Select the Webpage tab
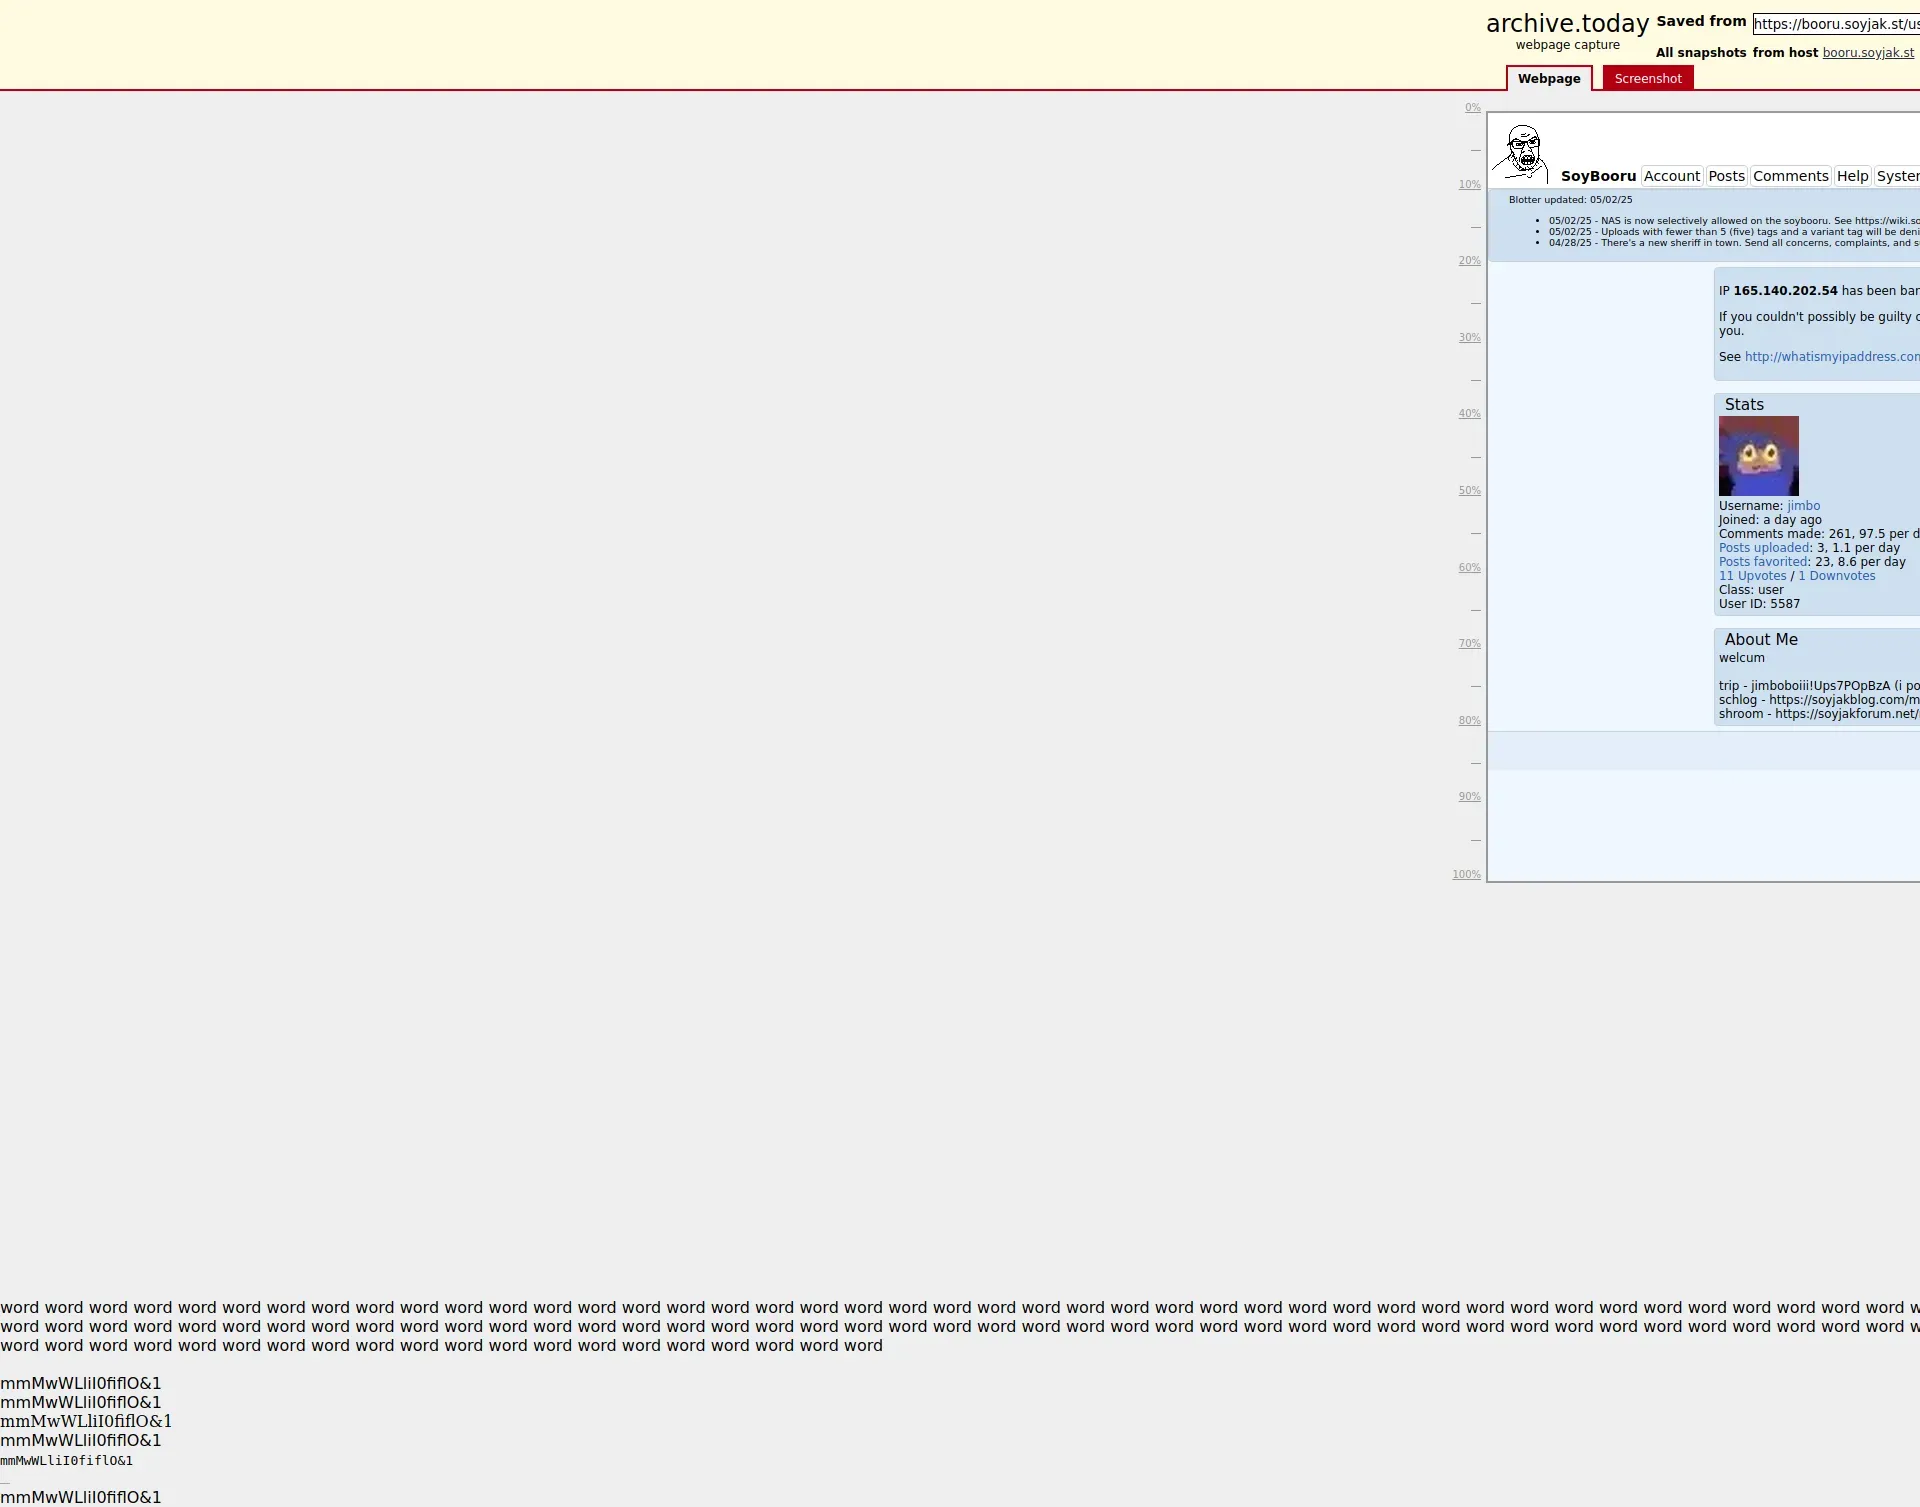The width and height of the screenshot is (1920, 1507). 1548,79
